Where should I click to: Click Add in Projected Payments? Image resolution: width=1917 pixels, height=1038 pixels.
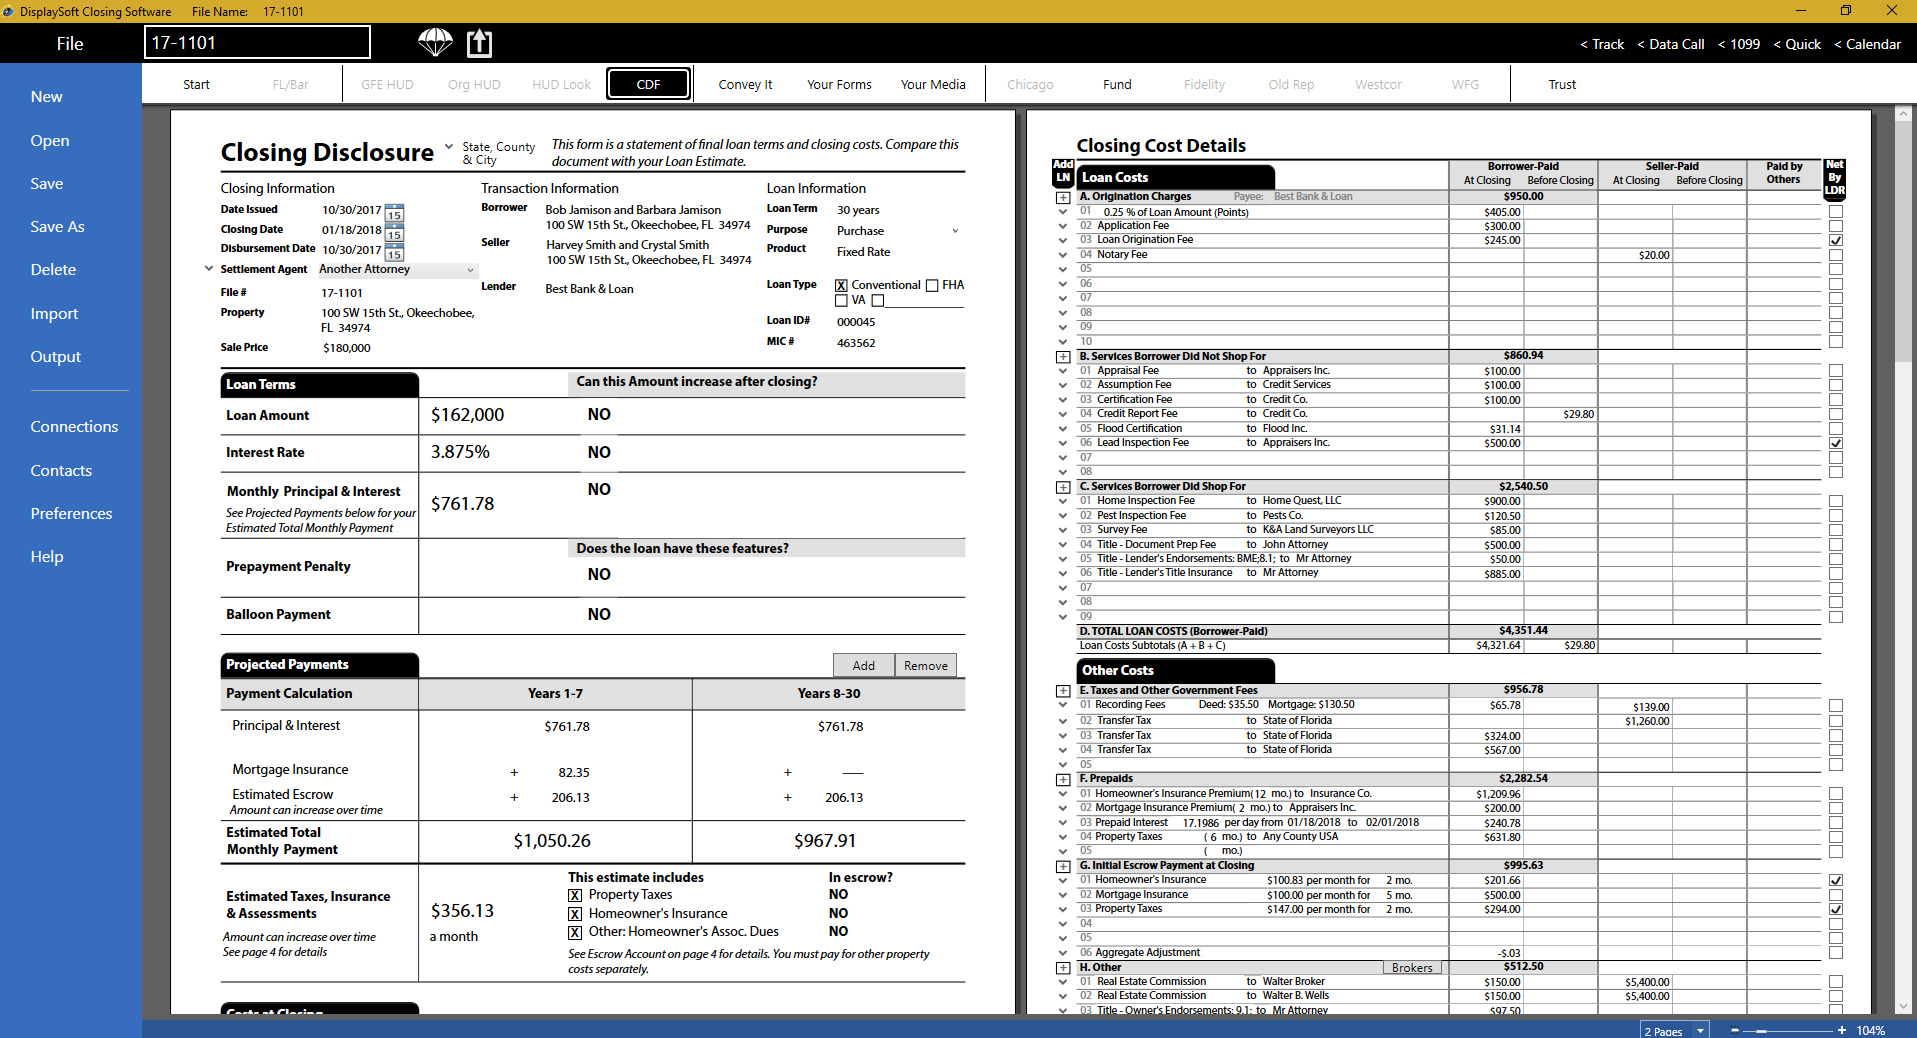pyautogui.click(x=864, y=666)
